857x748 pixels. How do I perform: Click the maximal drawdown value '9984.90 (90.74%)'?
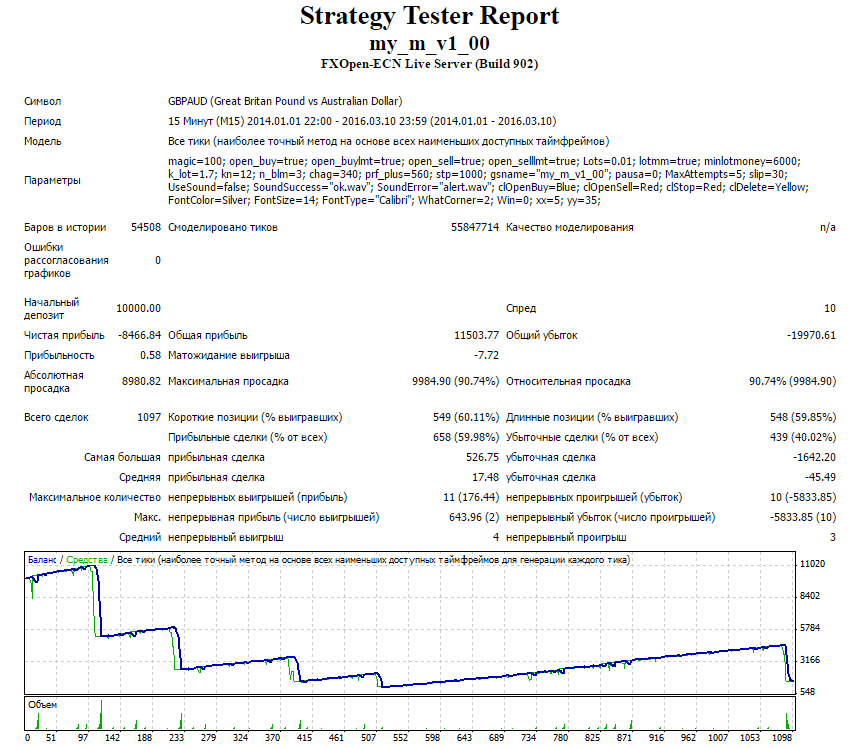[455, 382]
